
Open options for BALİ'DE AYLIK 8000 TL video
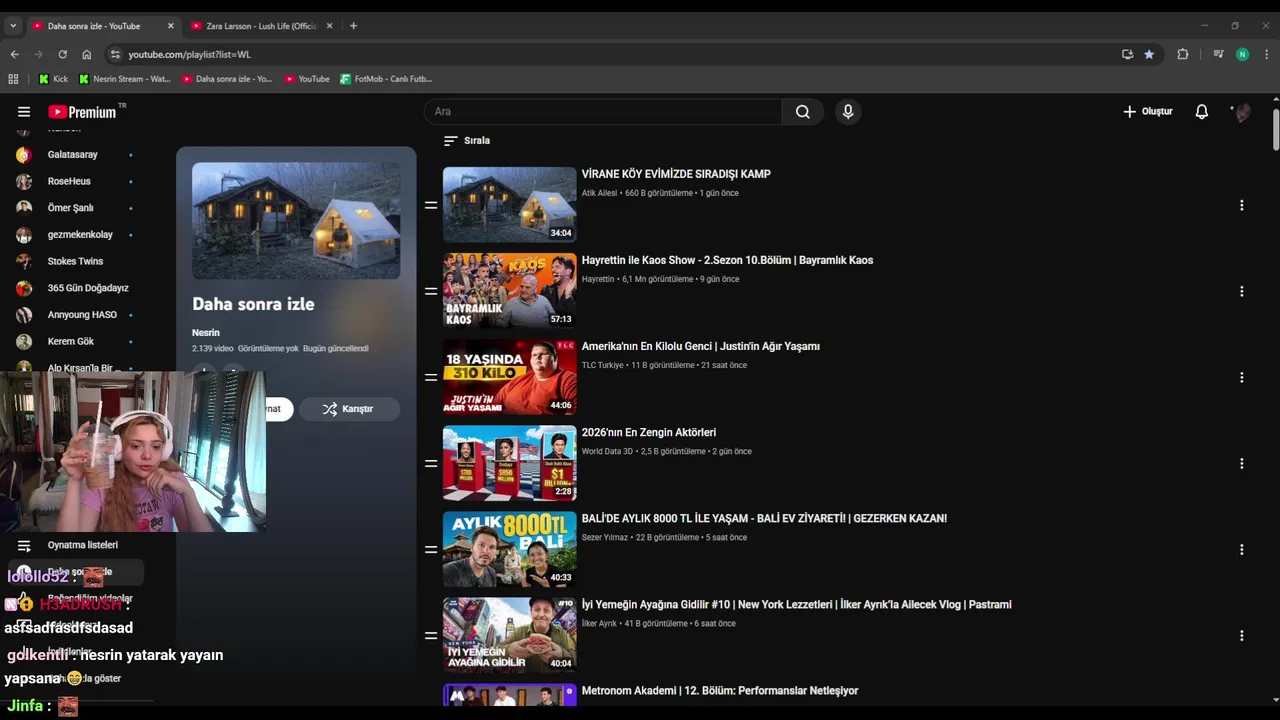point(1242,549)
